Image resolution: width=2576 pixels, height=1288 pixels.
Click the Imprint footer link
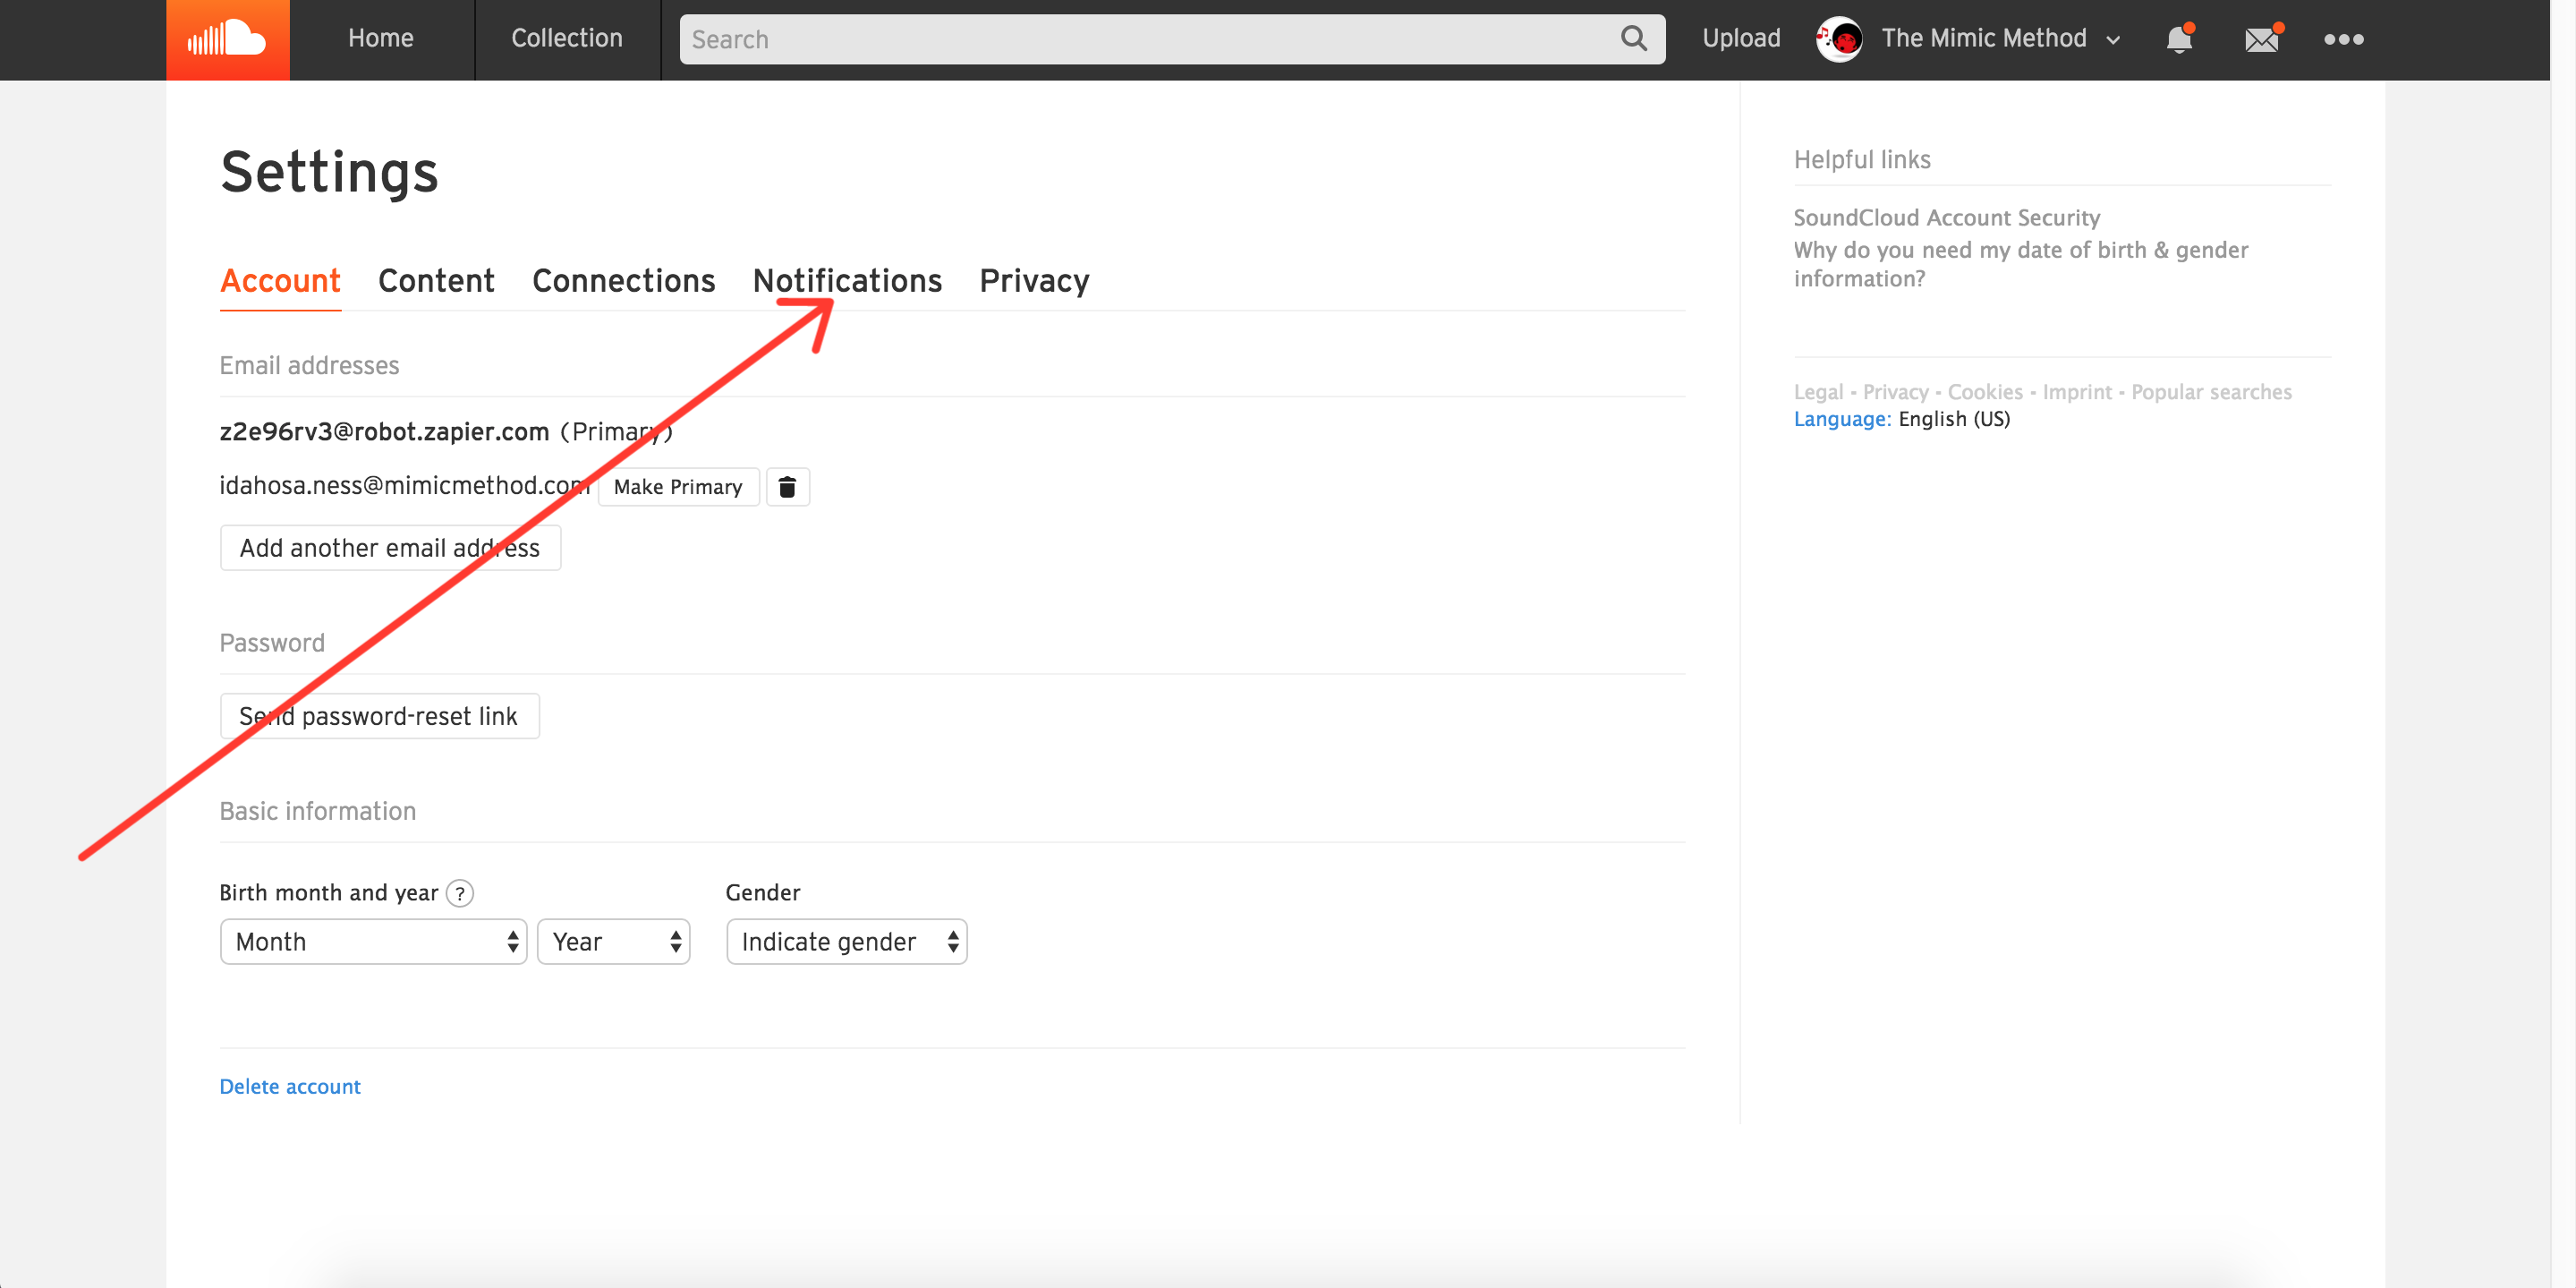click(2076, 392)
